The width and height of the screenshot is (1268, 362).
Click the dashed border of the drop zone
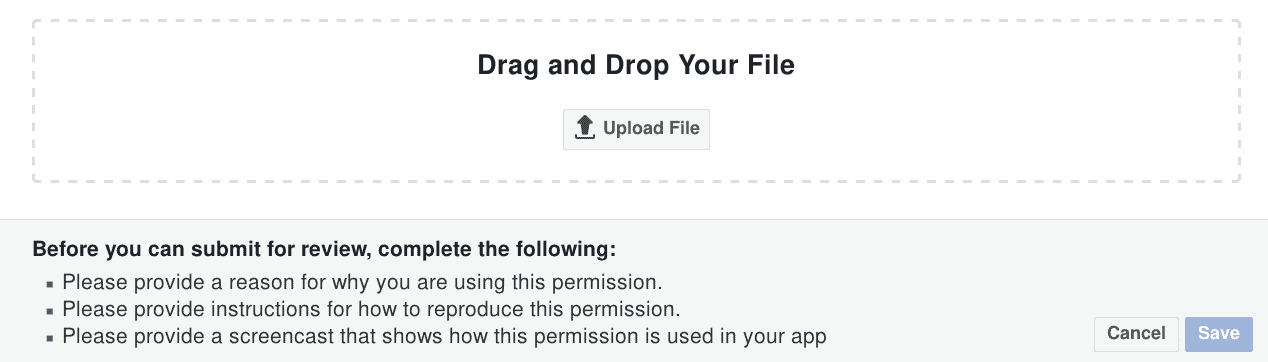pyautogui.click(x=636, y=19)
